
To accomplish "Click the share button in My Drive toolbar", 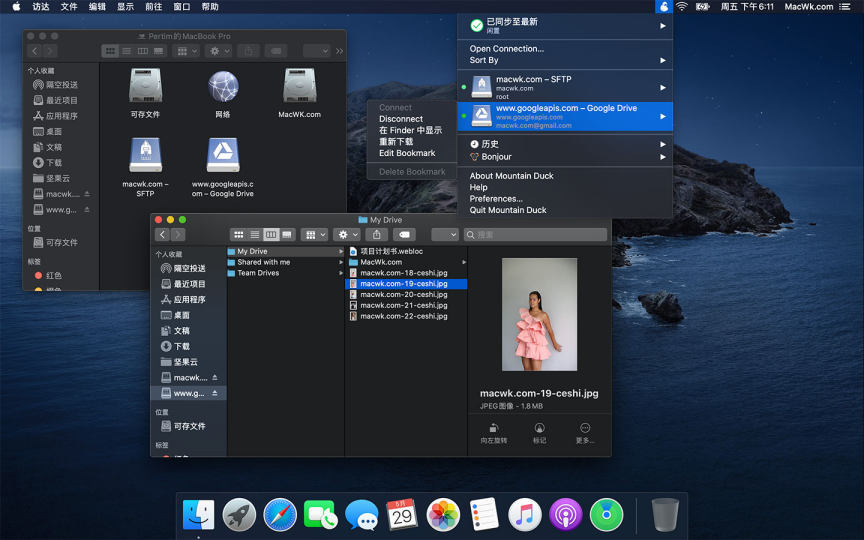I will (376, 234).
